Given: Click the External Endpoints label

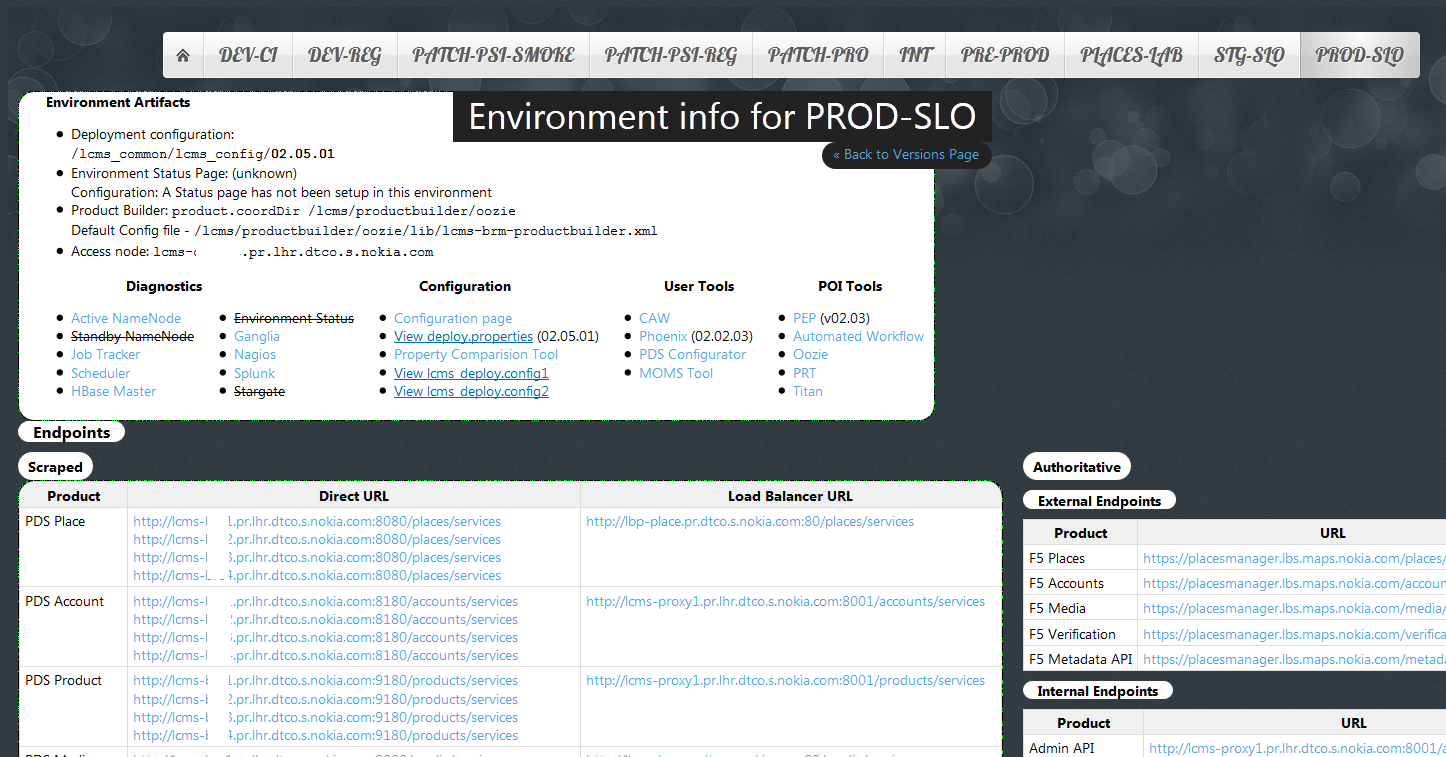Looking at the screenshot, I should pyautogui.click(x=1099, y=501).
